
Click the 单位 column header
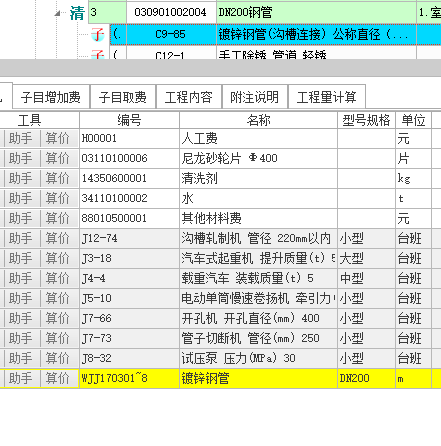coord(413,120)
